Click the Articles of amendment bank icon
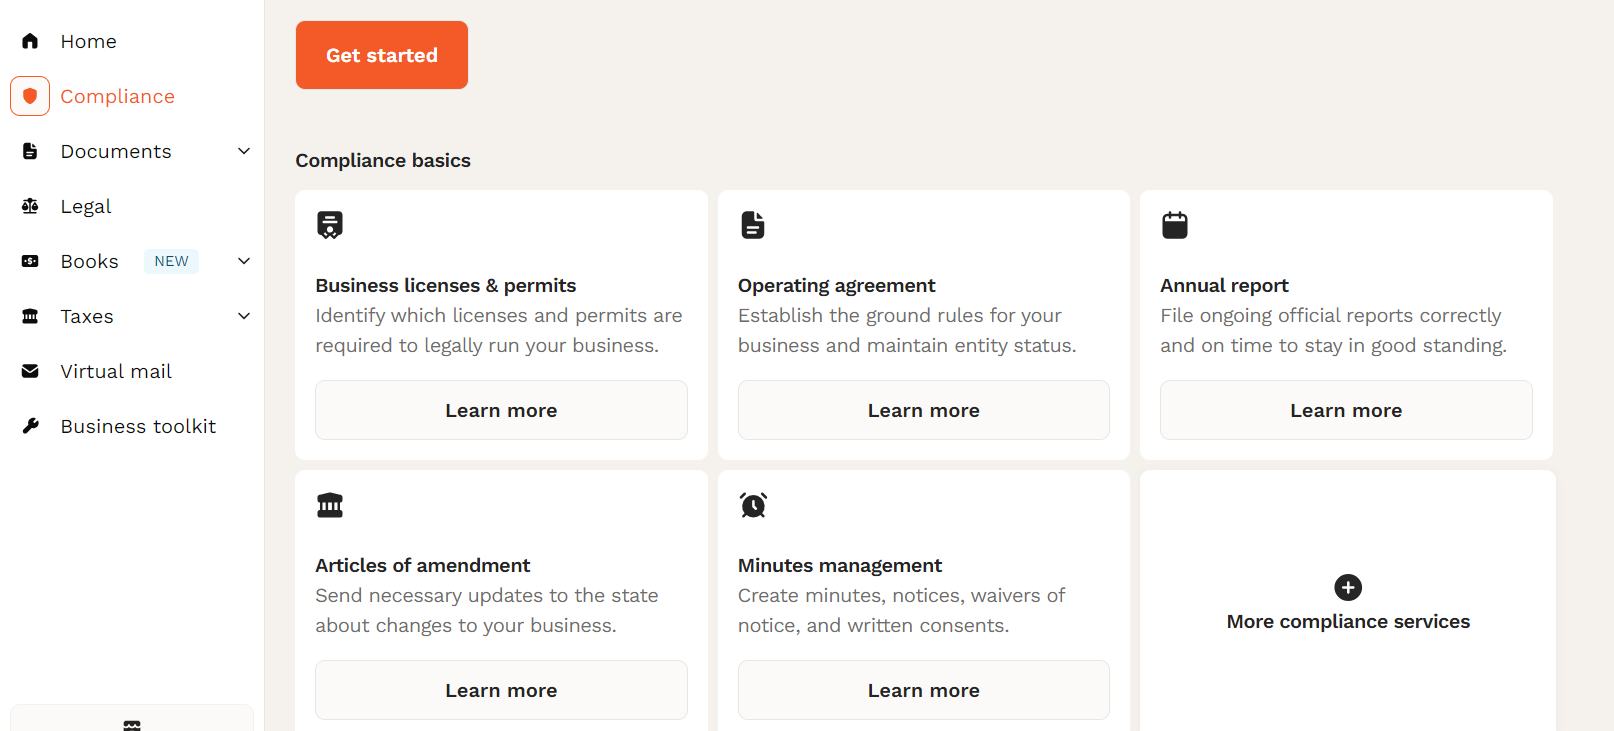1614x731 pixels. (x=330, y=505)
